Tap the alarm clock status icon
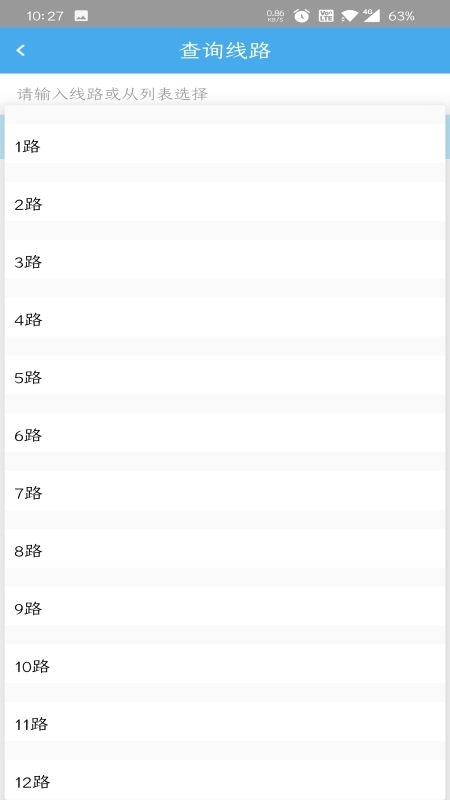The height and width of the screenshot is (800, 450). pos(301,16)
